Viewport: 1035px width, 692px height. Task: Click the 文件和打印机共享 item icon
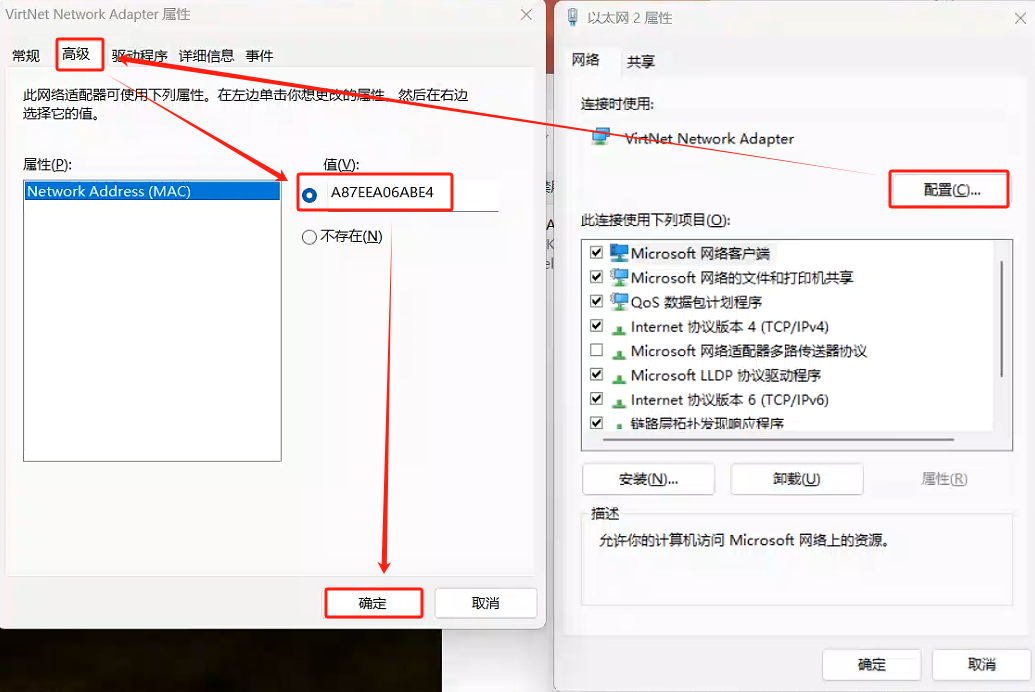pos(619,278)
